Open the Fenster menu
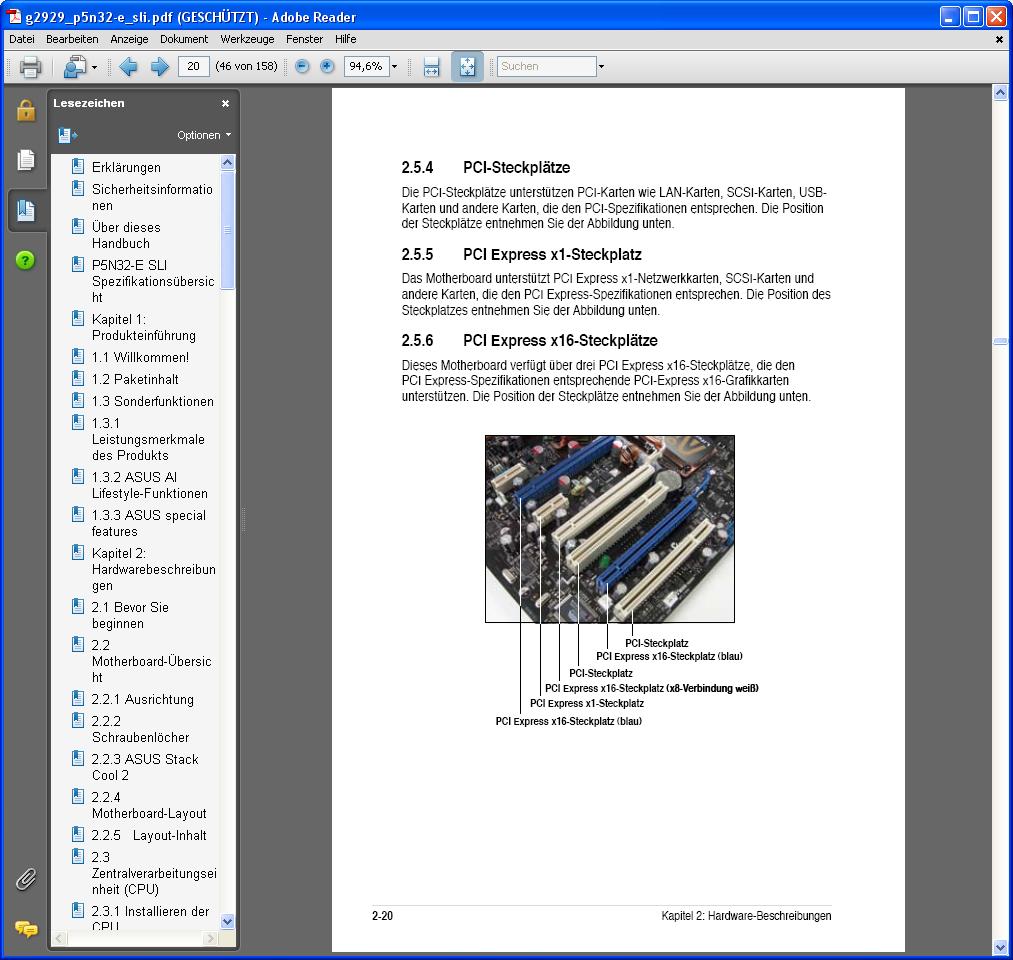The width and height of the screenshot is (1013, 960). 304,39
